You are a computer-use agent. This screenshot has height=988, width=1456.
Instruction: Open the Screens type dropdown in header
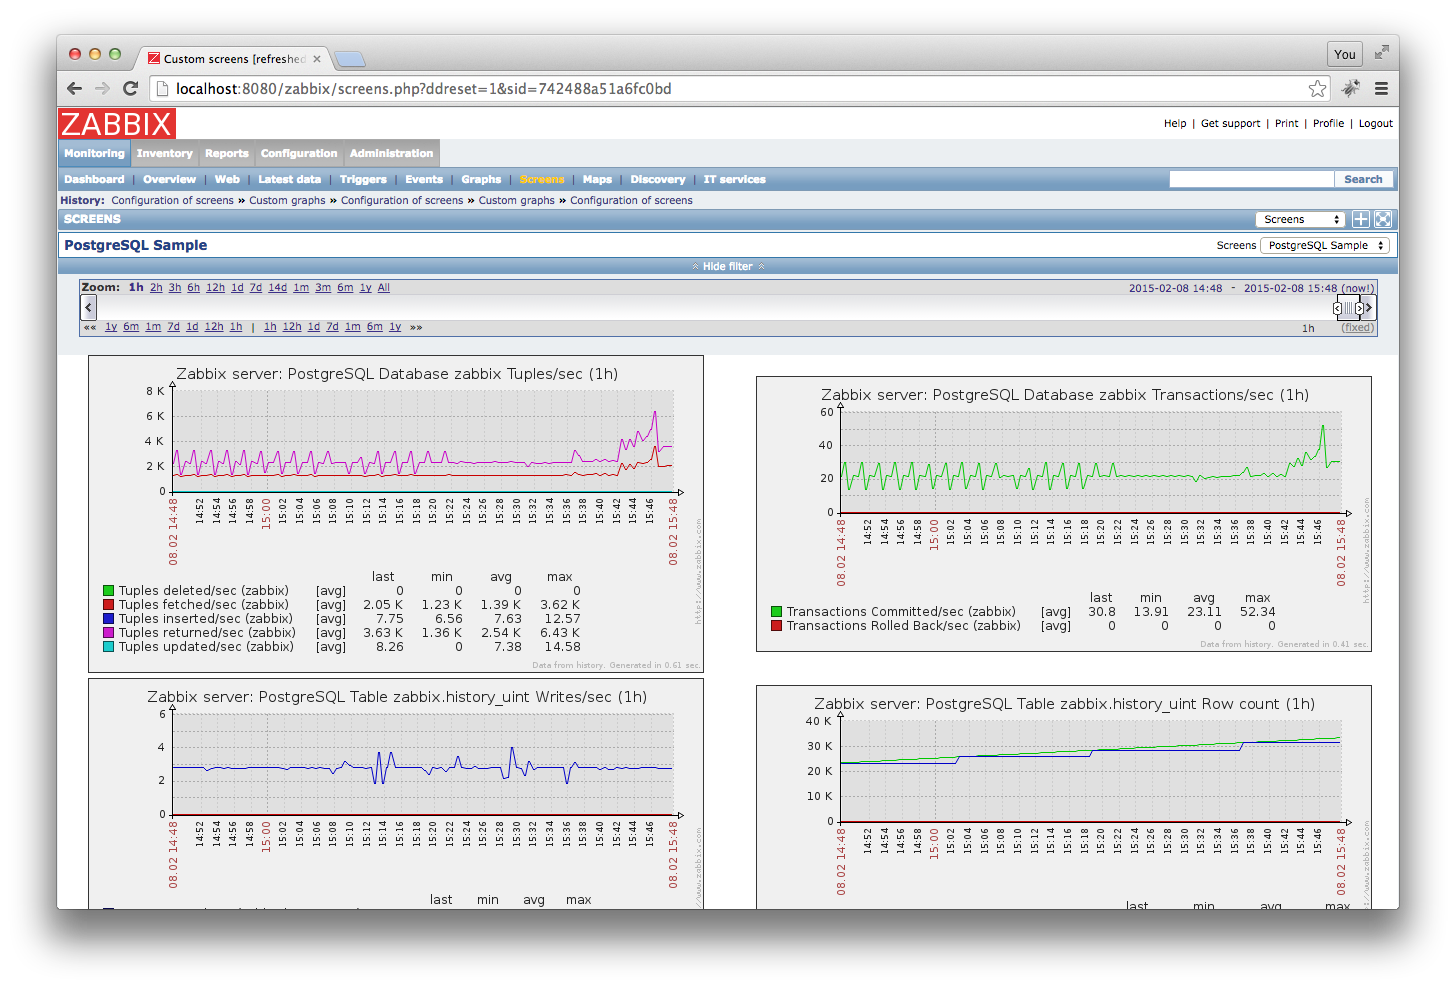click(x=1300, y=219)
